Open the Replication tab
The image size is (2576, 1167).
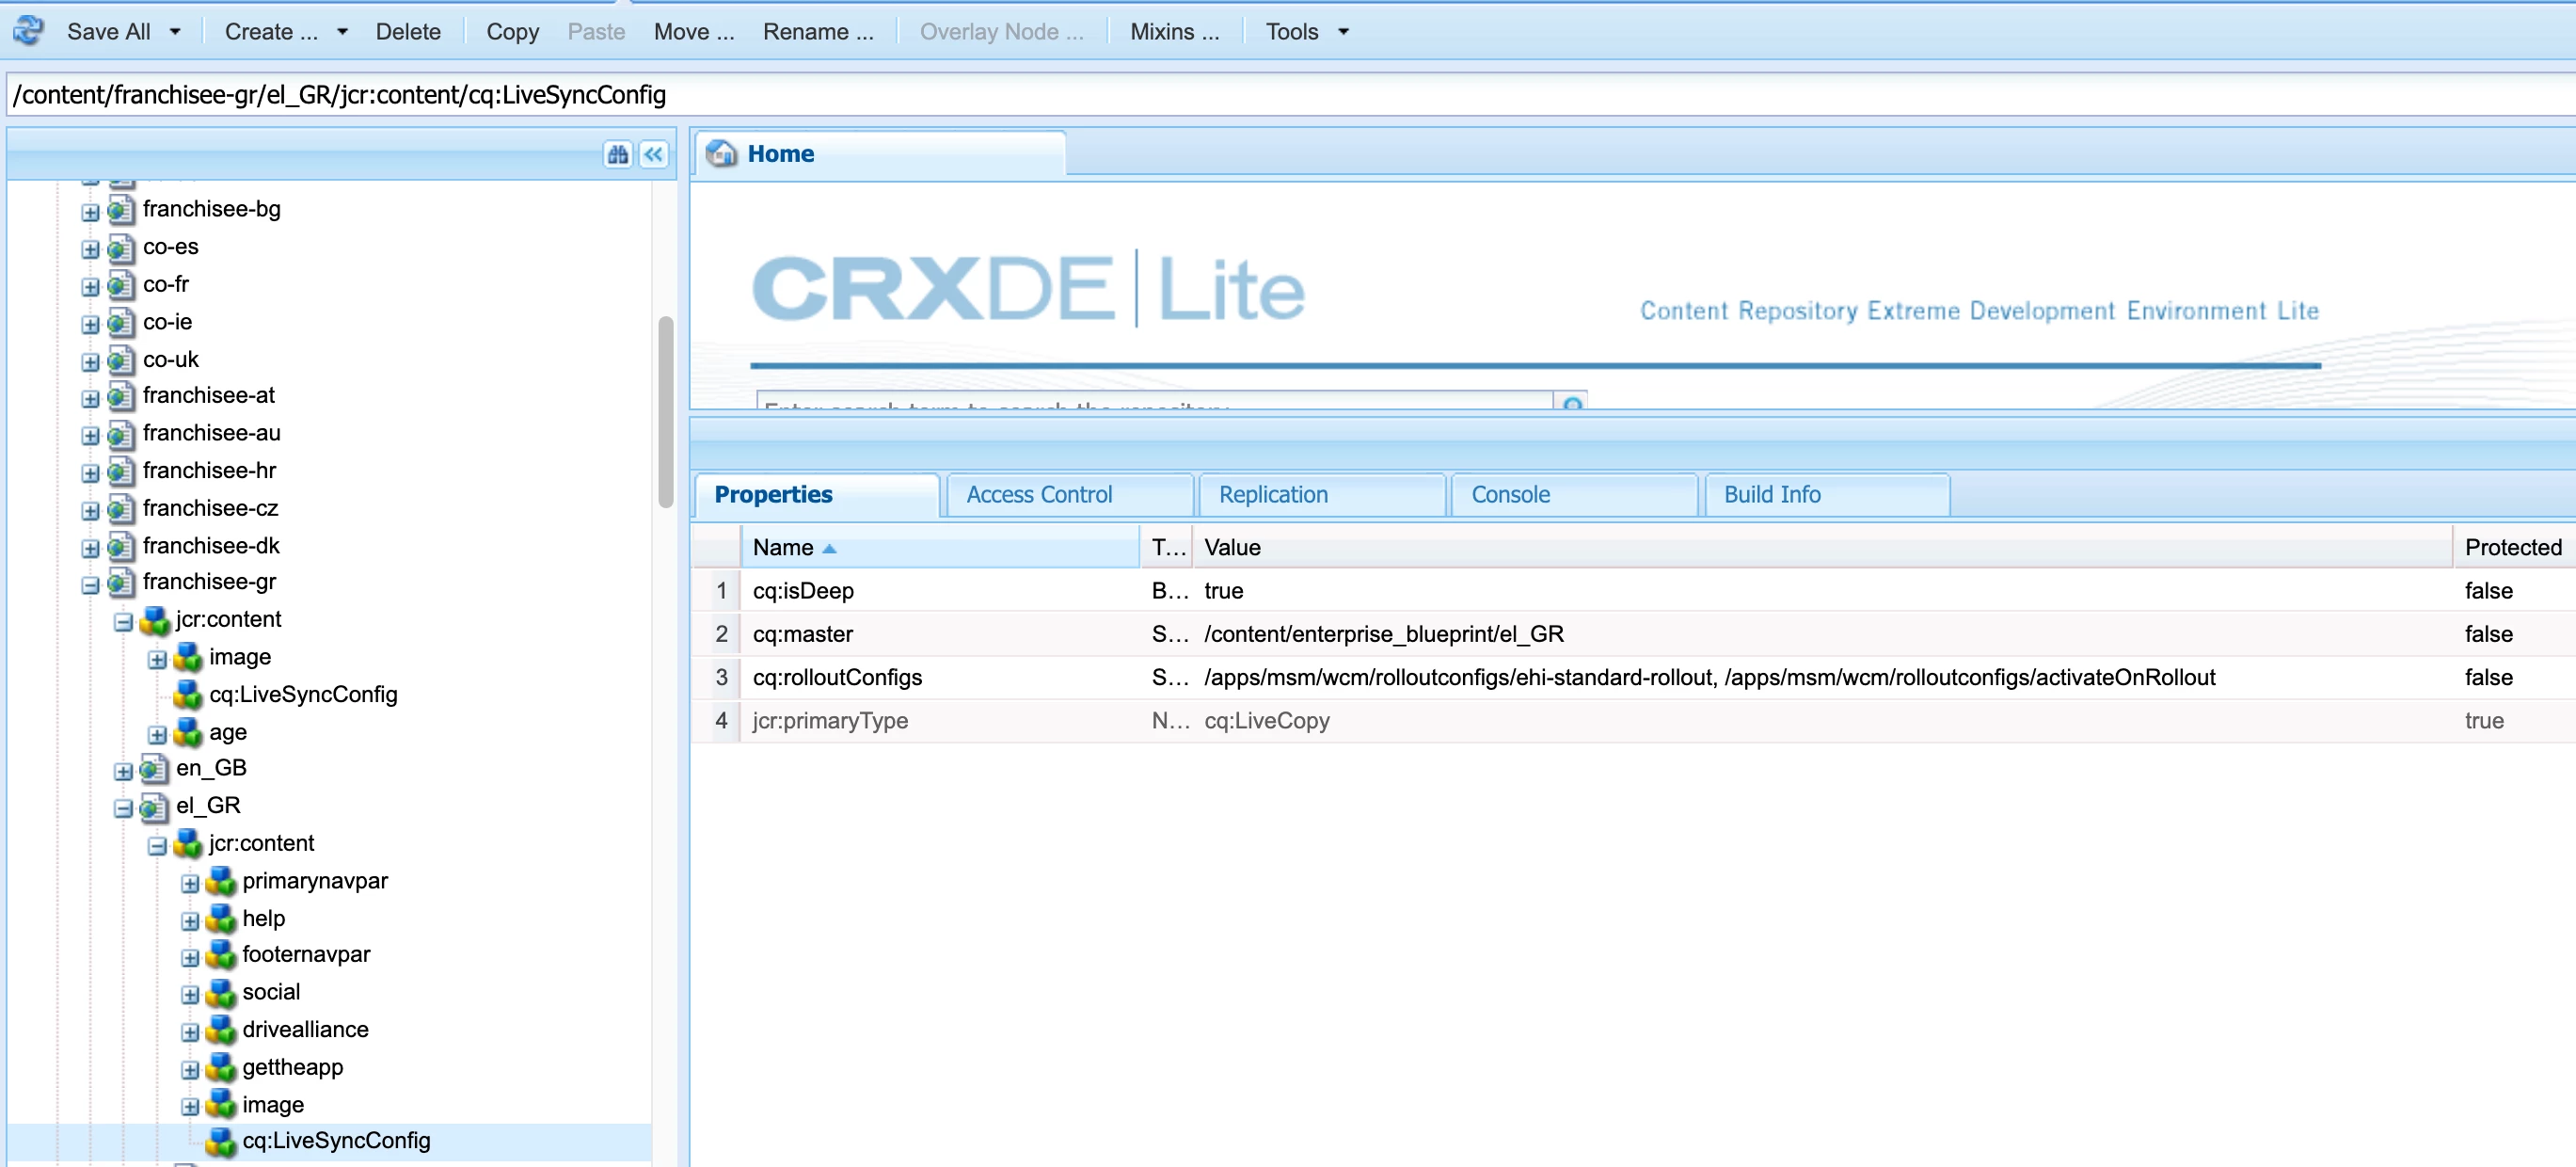point(1272,494)
